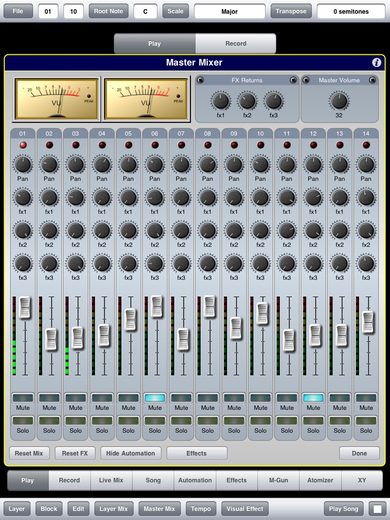Image resolution: width=390 pixels, height=520 pixels.
Task: Click the Master Mix button in bottom bar
Action: [x=159, y=509]
